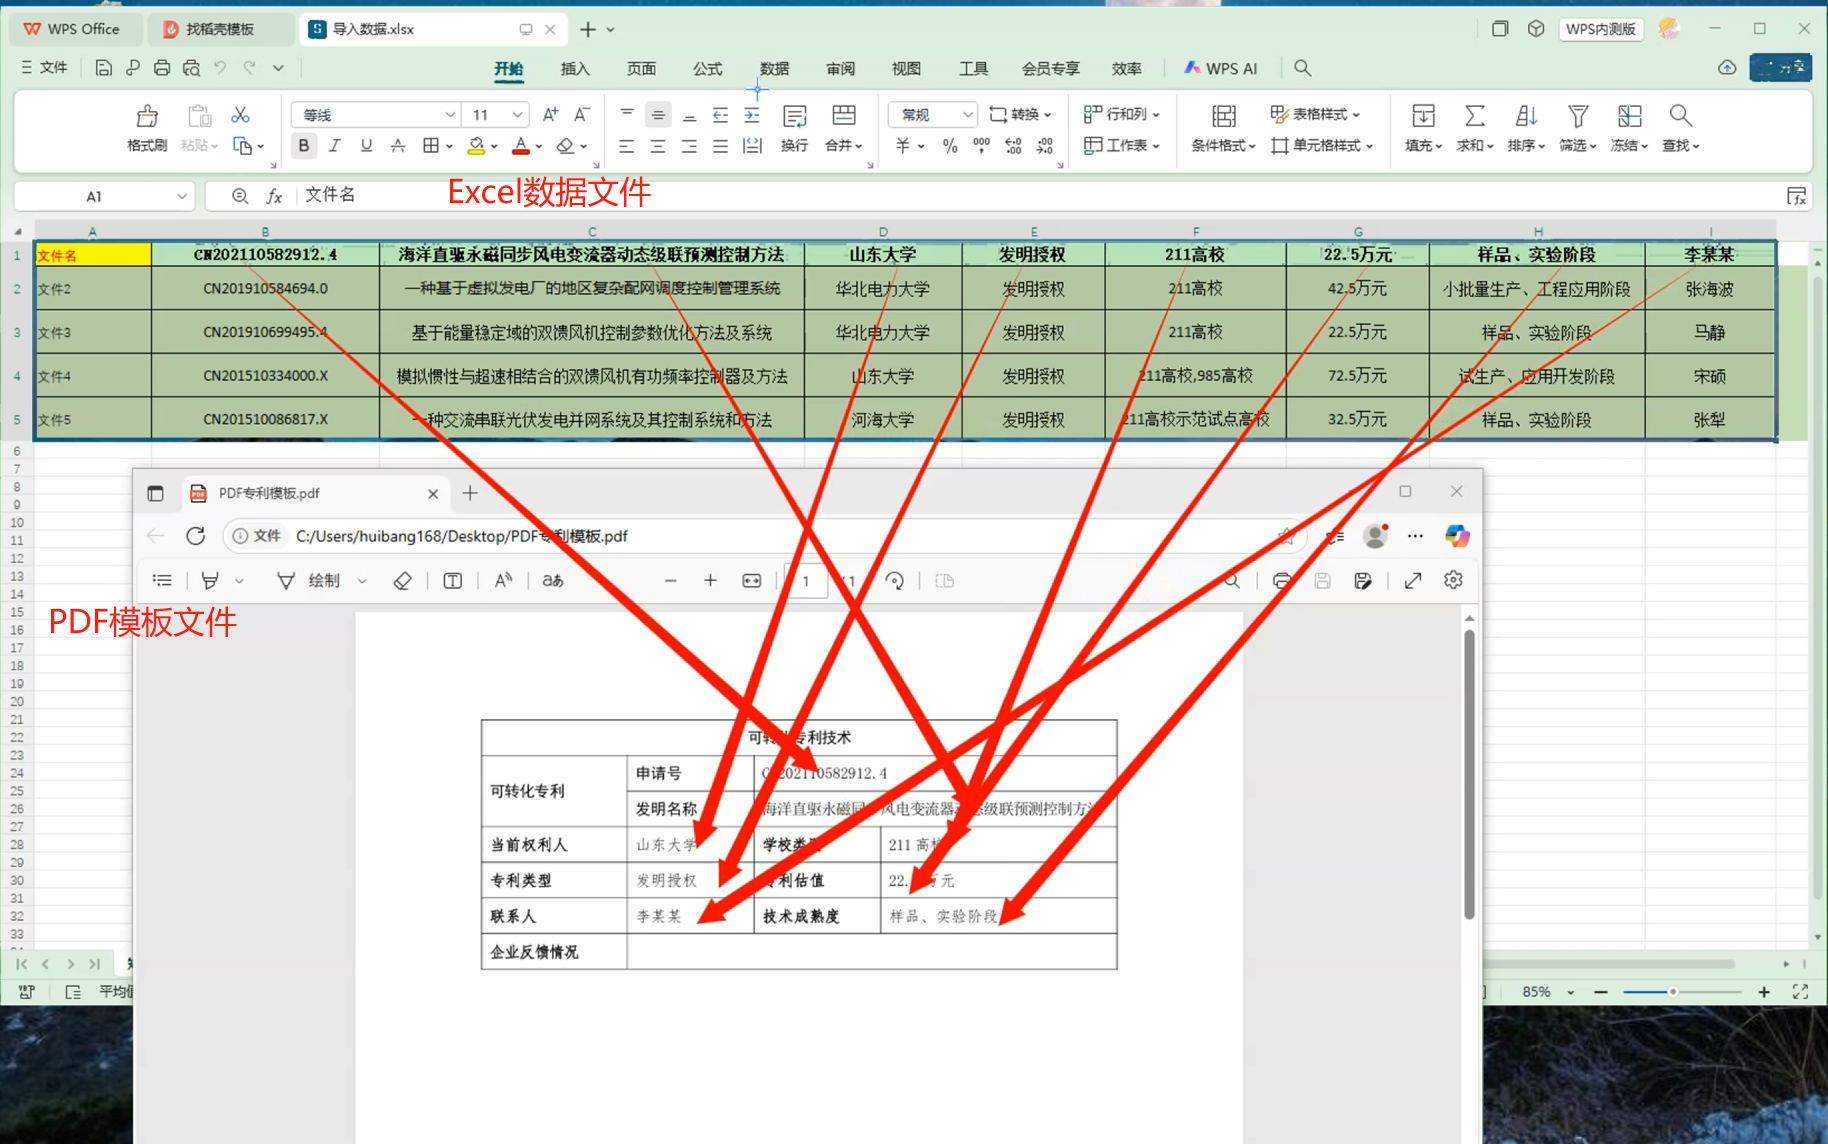Click the Print icon in quick access bar
The width and height of the screenshot is (1828, 1144).
point(162,68)
